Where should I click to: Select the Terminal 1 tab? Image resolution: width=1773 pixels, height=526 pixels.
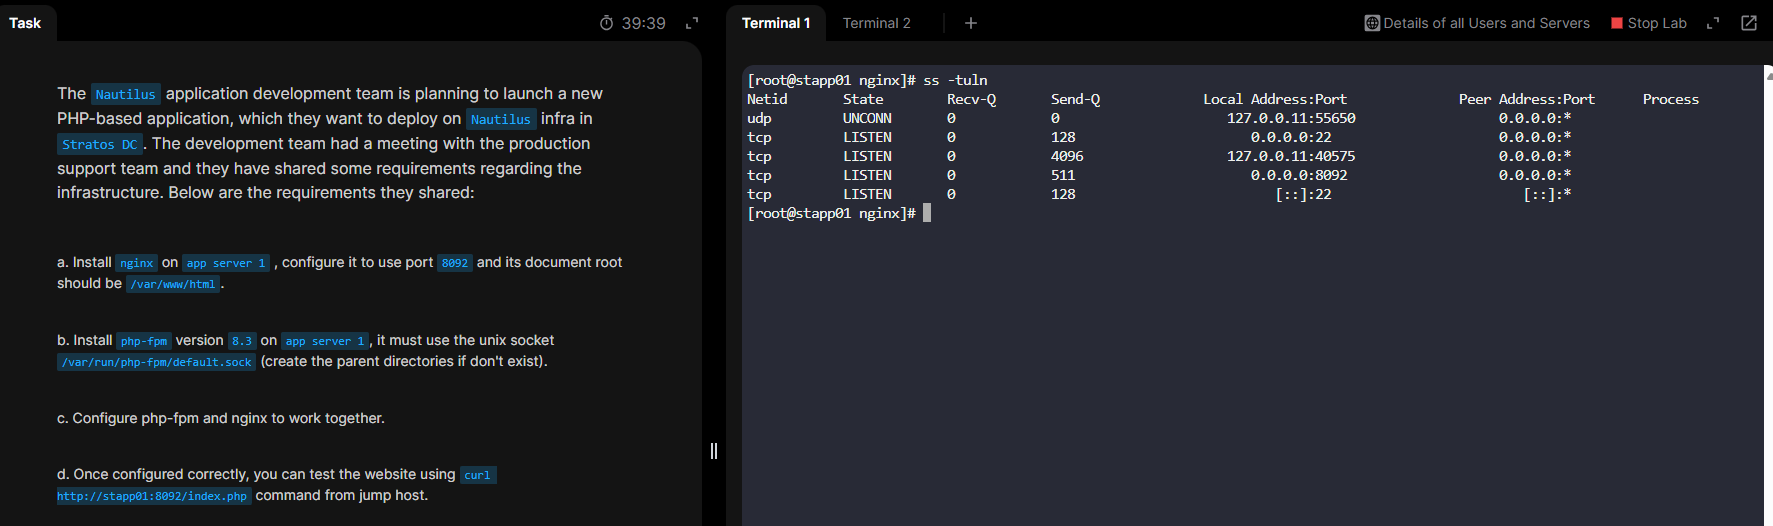point(776,23)
